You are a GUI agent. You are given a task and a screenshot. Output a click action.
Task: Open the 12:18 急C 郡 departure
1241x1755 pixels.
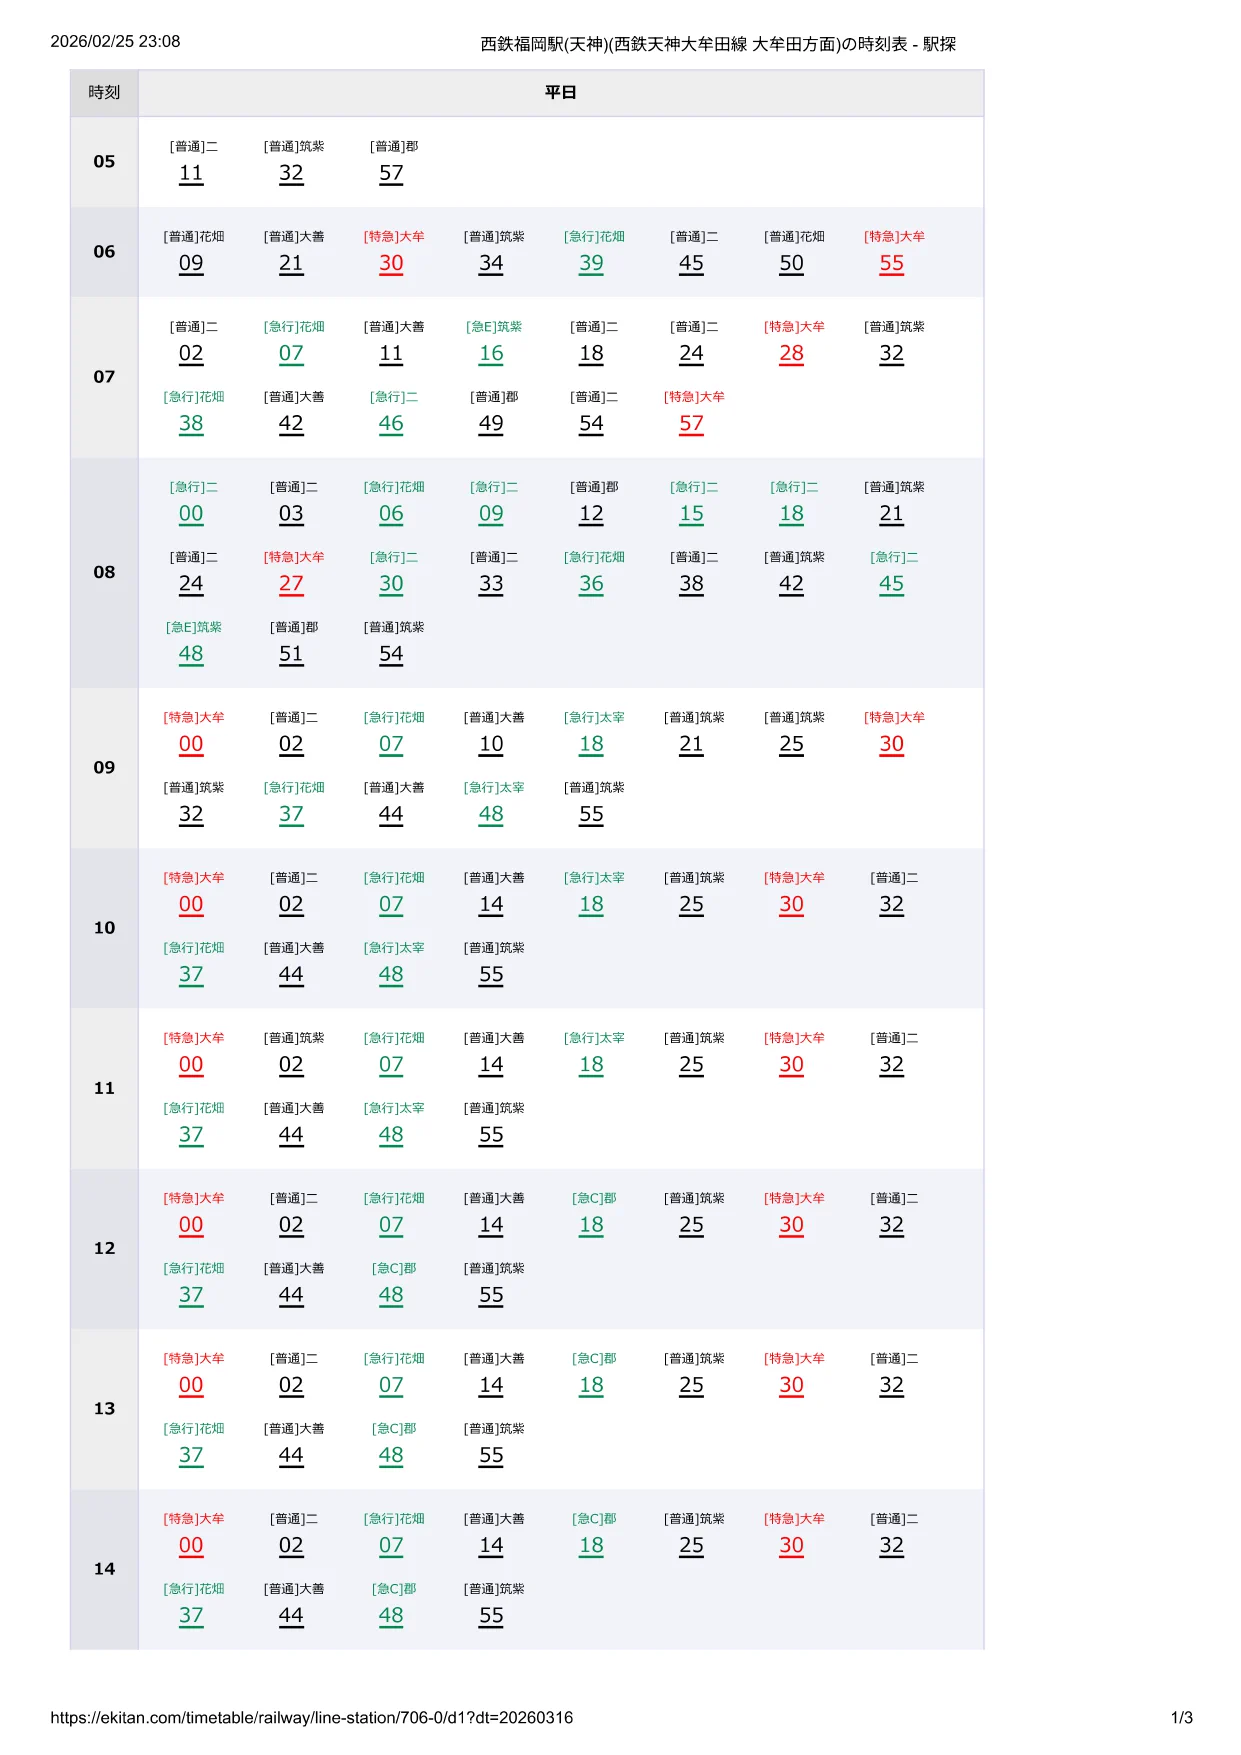591,1225
